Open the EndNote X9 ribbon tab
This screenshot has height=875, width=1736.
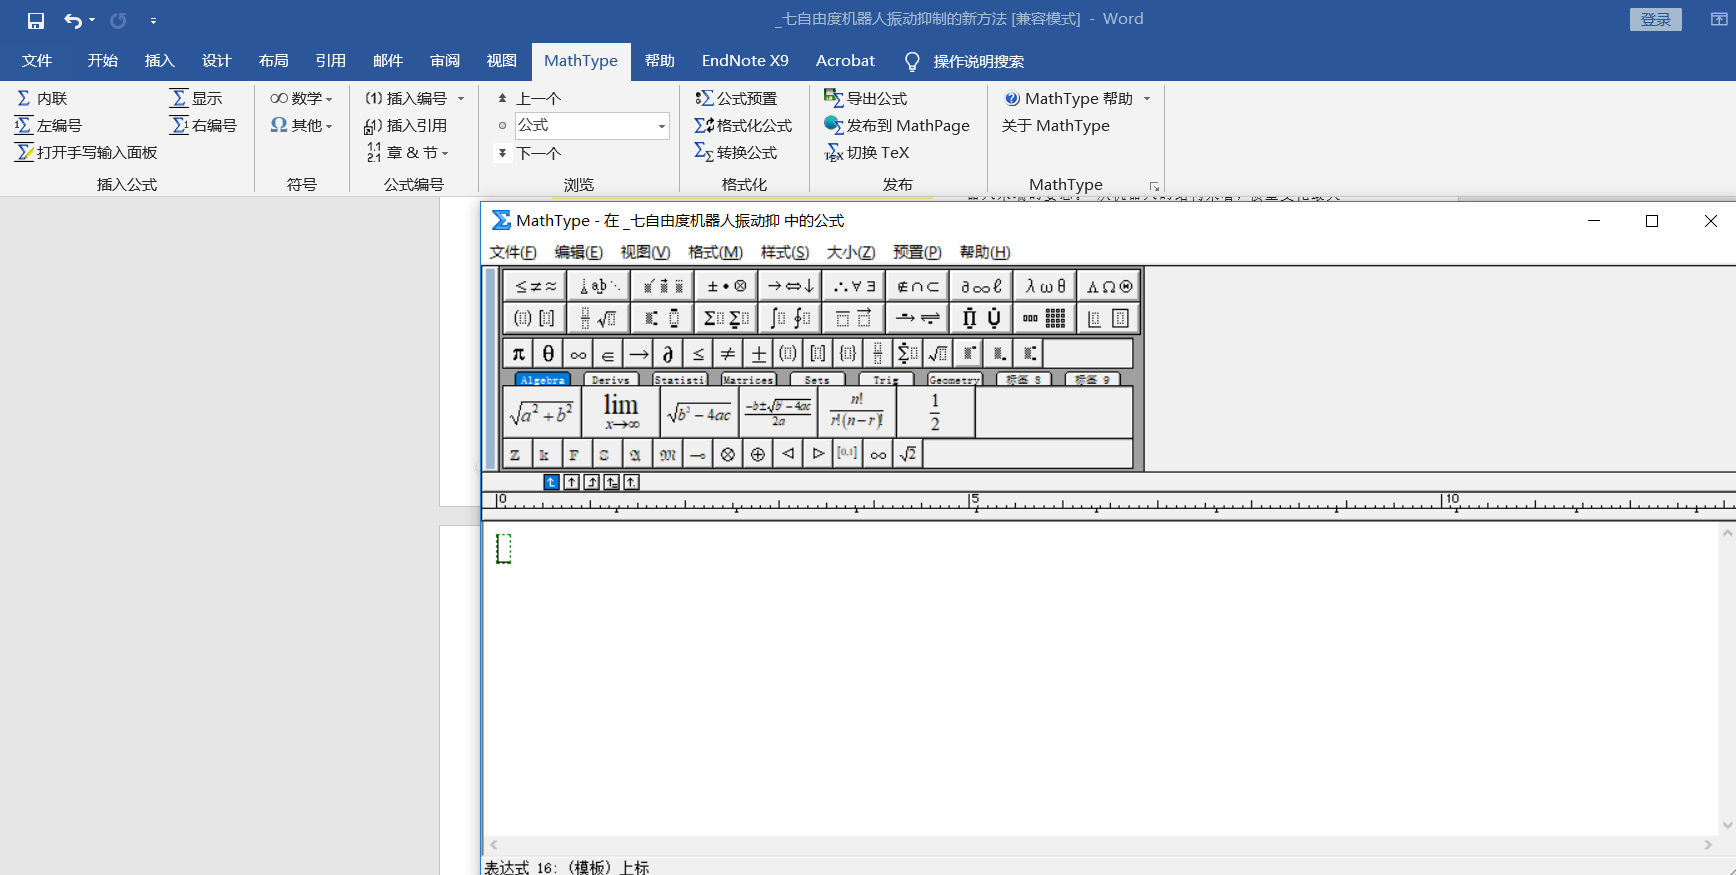[x=745, y=61]
